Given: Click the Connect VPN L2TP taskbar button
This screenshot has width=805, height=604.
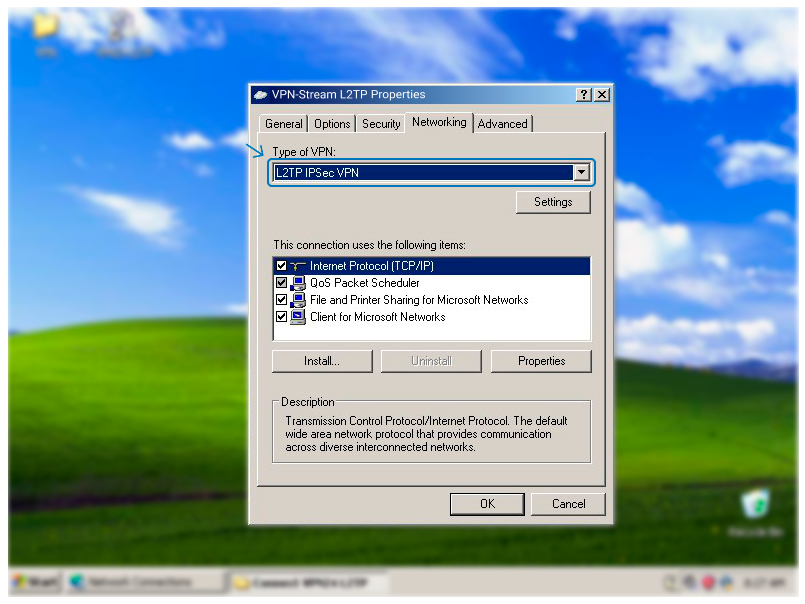Looking at the screenshot, I should (307, 582).
